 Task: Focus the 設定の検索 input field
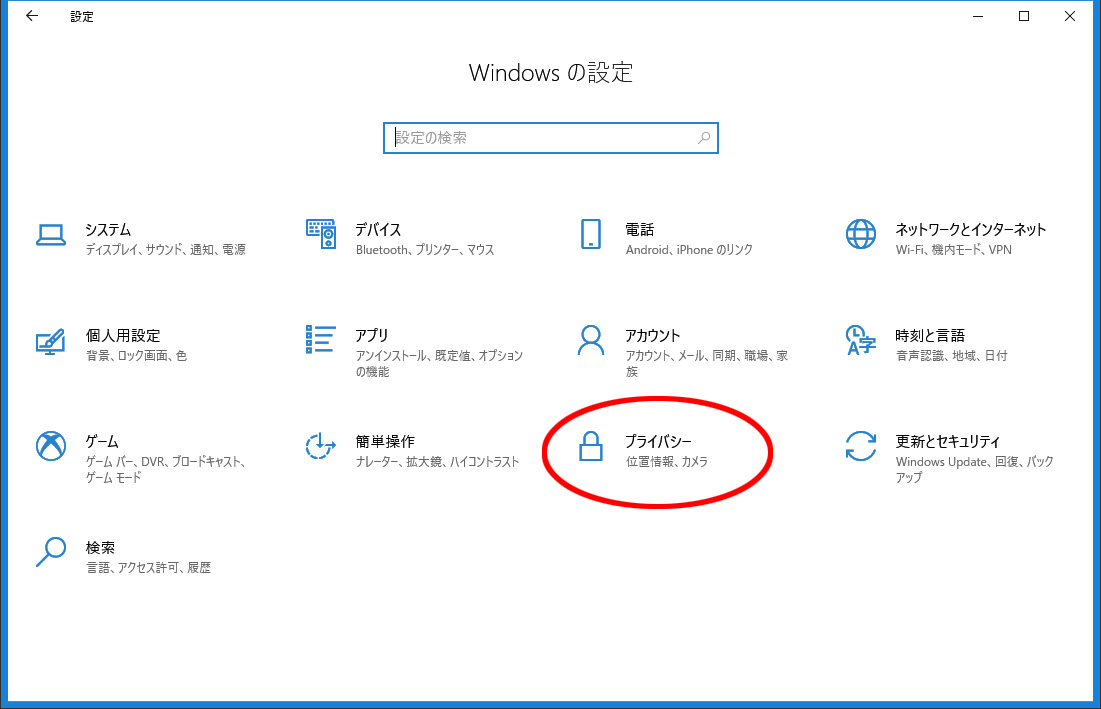point(550,138)
